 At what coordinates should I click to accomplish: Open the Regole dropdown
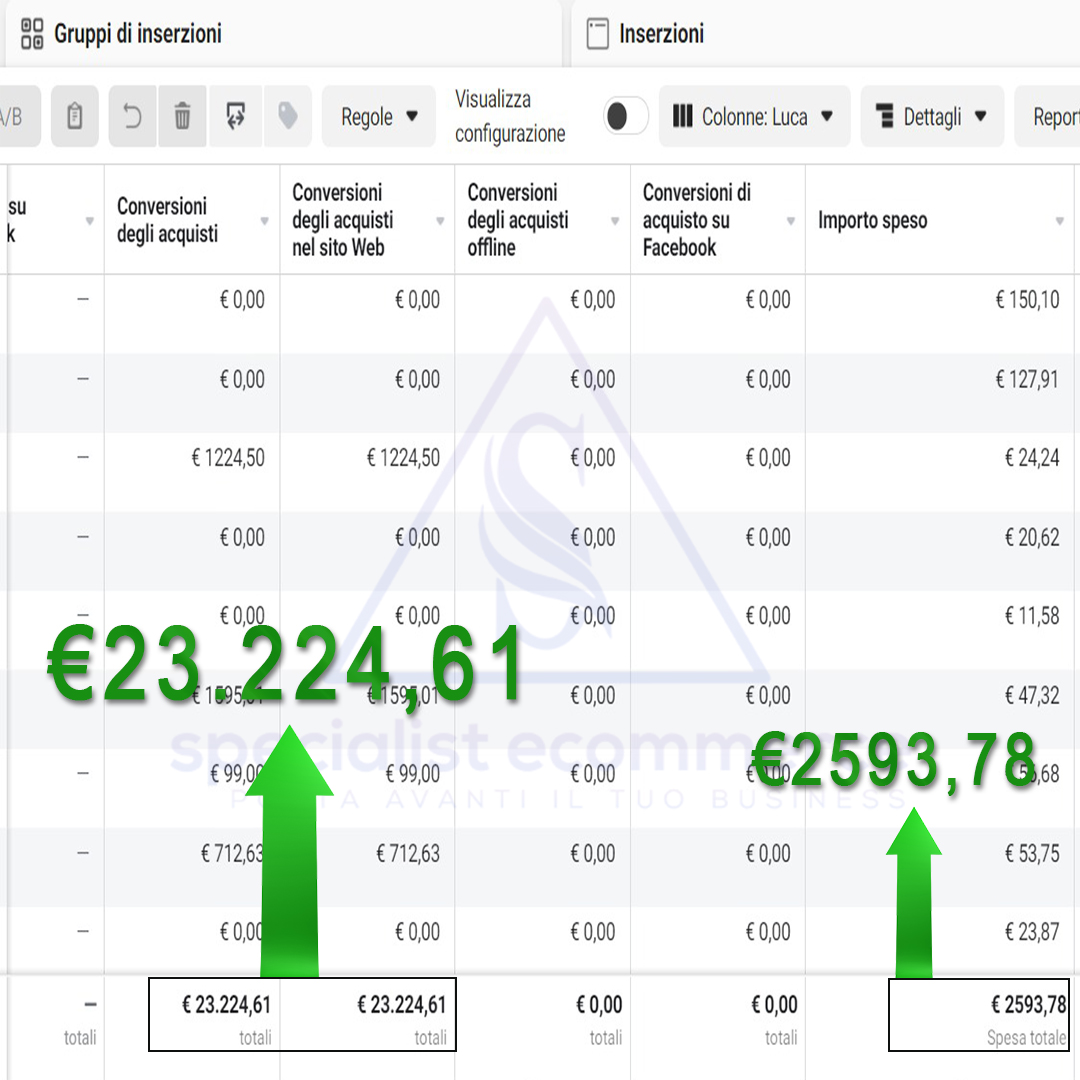[379, 117]
